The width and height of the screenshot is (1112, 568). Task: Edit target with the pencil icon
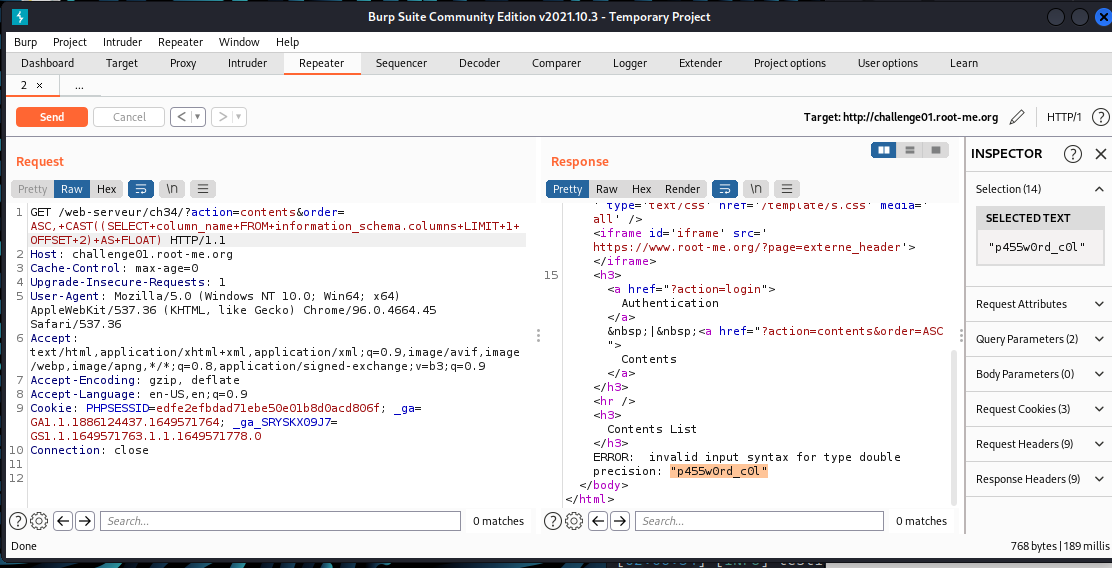coord(1017,117)
